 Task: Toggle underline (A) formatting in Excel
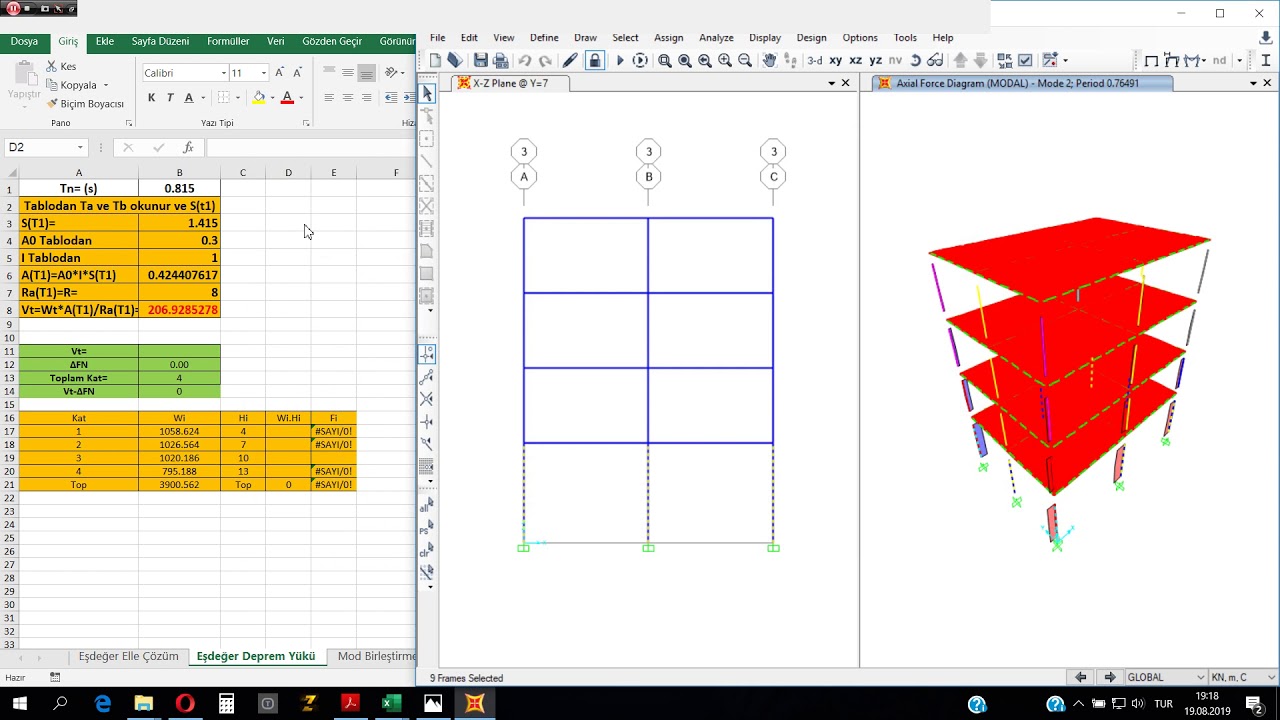(188, 97)
